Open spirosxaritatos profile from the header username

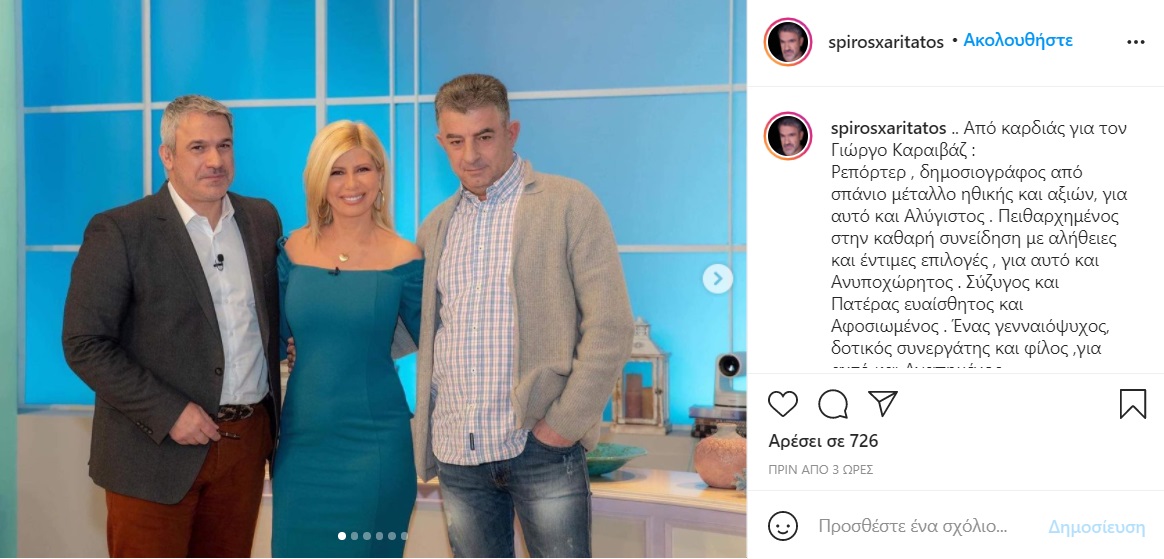886,42
